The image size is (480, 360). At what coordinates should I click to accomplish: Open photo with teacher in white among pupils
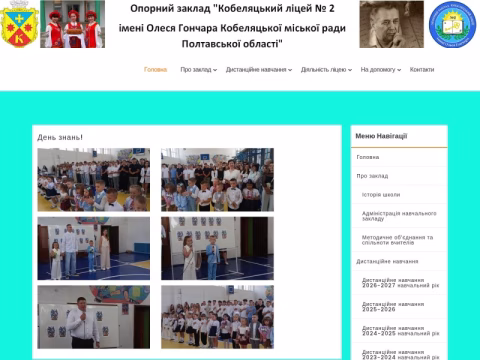click(217, 180)
